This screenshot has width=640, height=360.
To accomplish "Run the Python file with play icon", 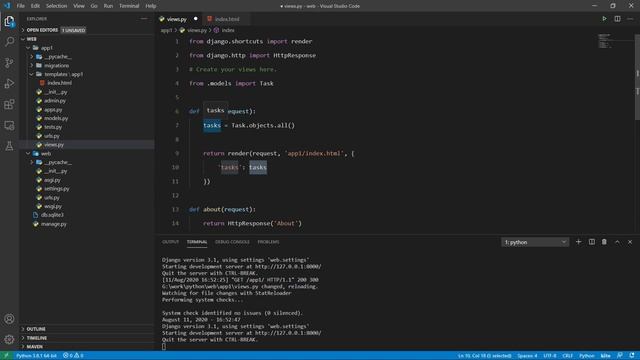I will (604, 19).
